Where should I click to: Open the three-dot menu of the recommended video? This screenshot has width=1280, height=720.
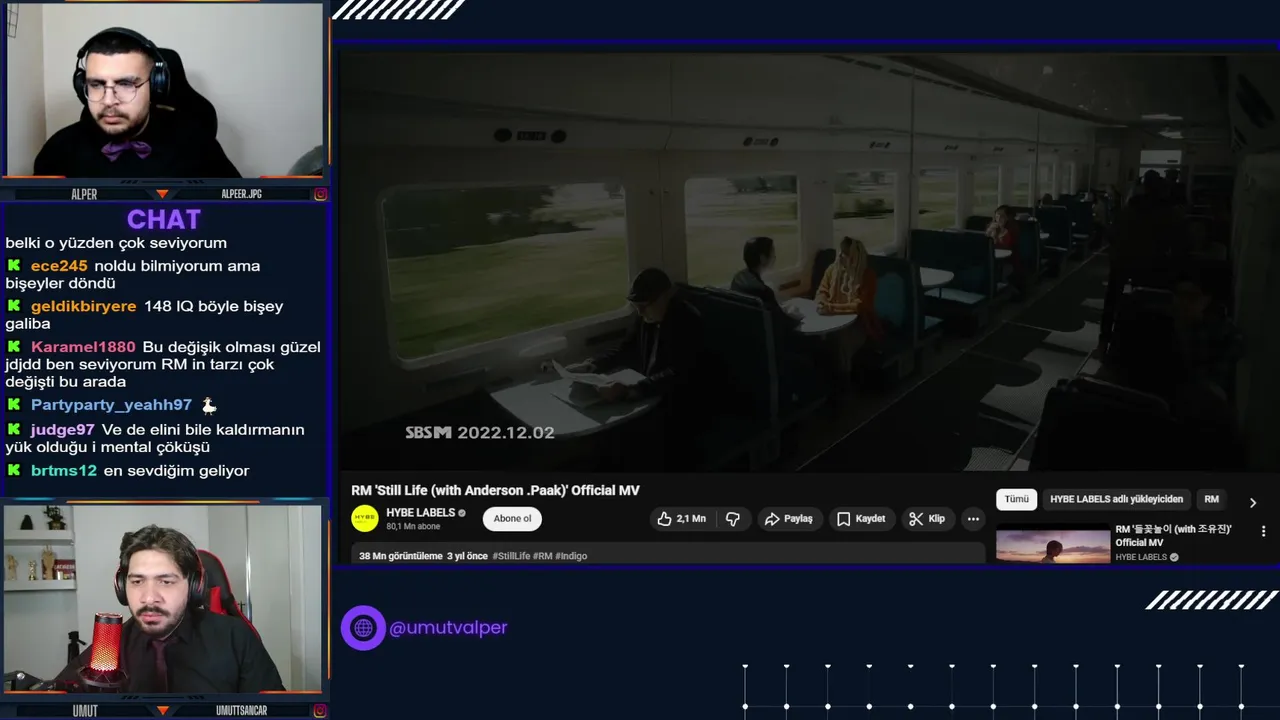pos(1263,531)
